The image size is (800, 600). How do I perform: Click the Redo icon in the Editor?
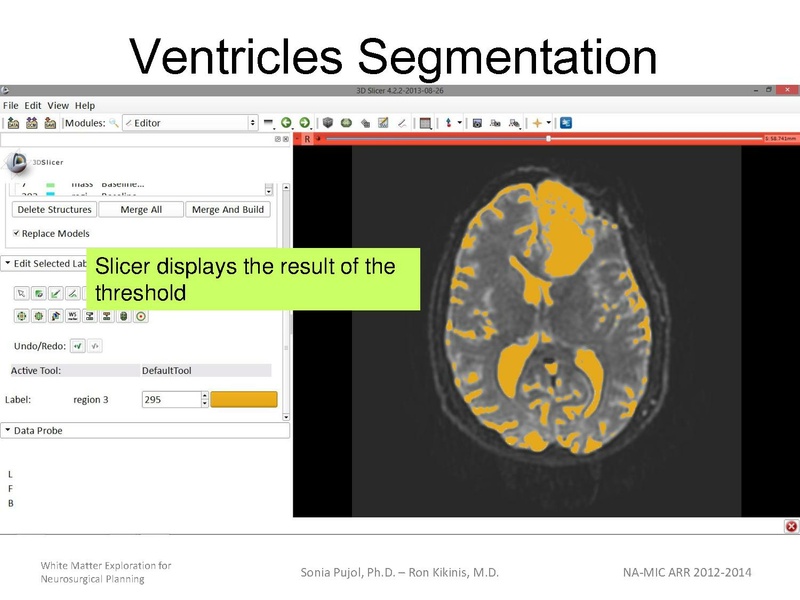[96, 346]
